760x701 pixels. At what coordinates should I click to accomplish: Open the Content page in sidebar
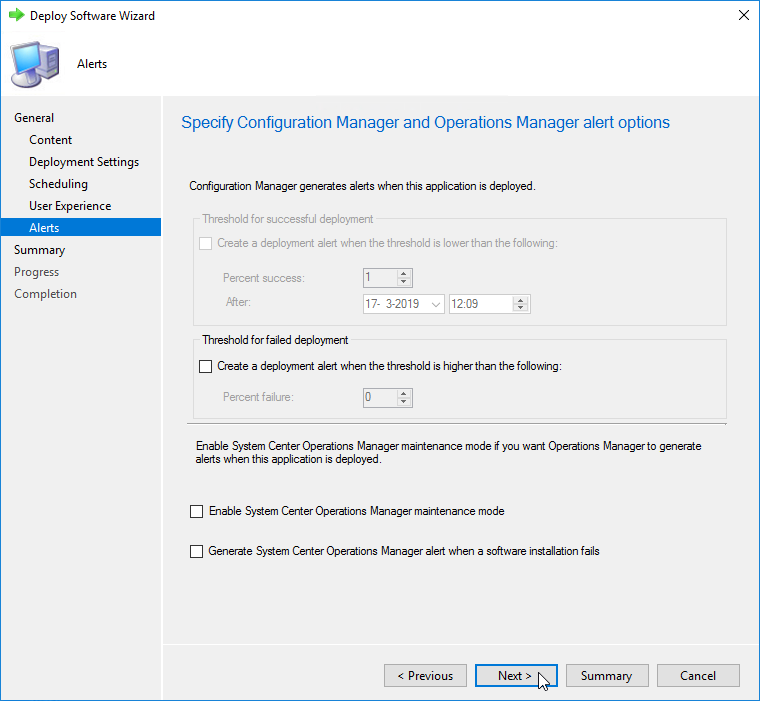pyautogui.click(x=51, y=140)
